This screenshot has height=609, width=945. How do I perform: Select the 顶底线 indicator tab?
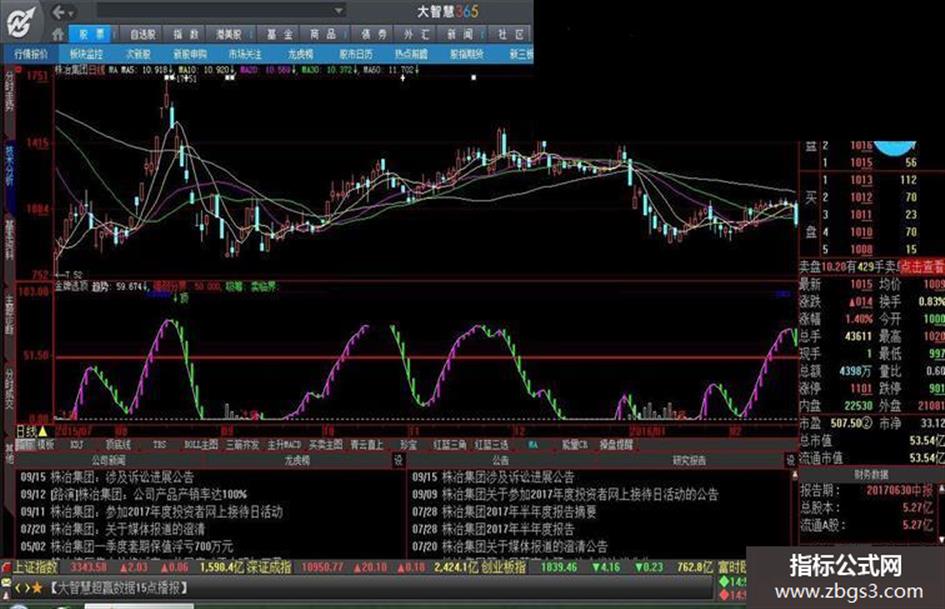coord(118,444)
